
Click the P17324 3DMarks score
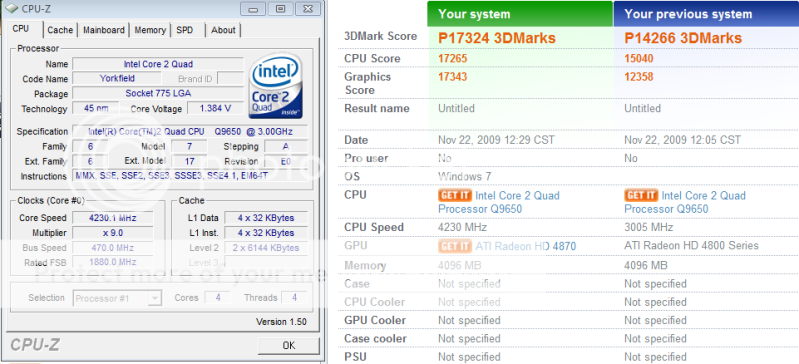(497, 38)
